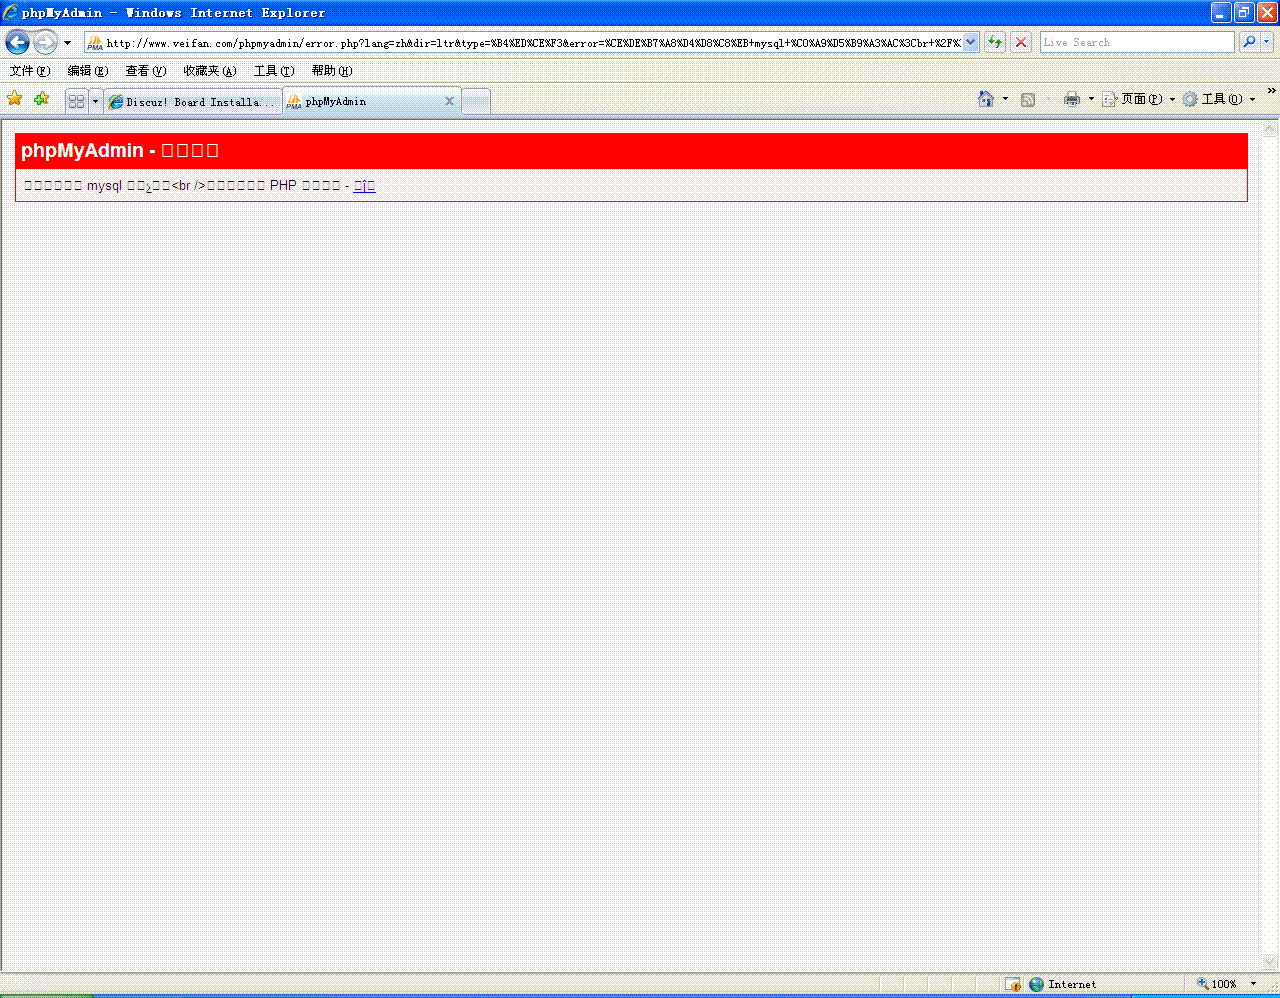Open the 查看(V) menu
The width and height of the screenshot is (1280, 998).
[146, 71]
